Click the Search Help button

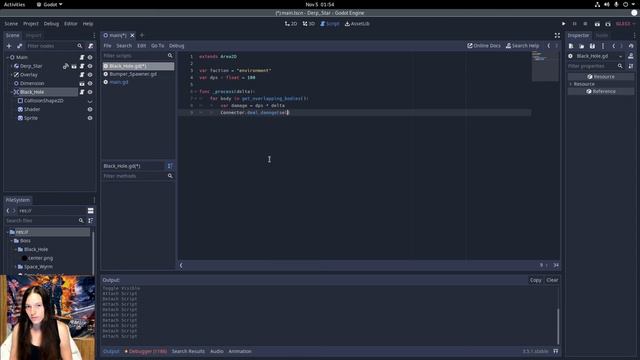coord(522,46)
